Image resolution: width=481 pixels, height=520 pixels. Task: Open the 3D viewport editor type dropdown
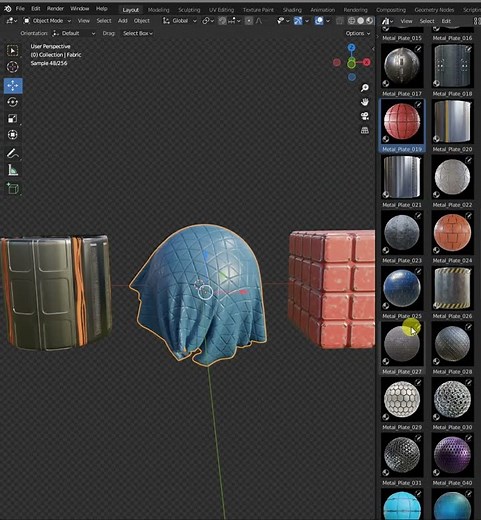click(x=12, y=21)
